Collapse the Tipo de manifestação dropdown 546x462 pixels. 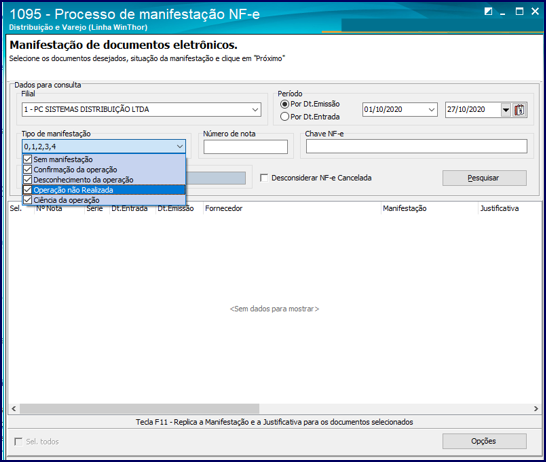point(180,146)
